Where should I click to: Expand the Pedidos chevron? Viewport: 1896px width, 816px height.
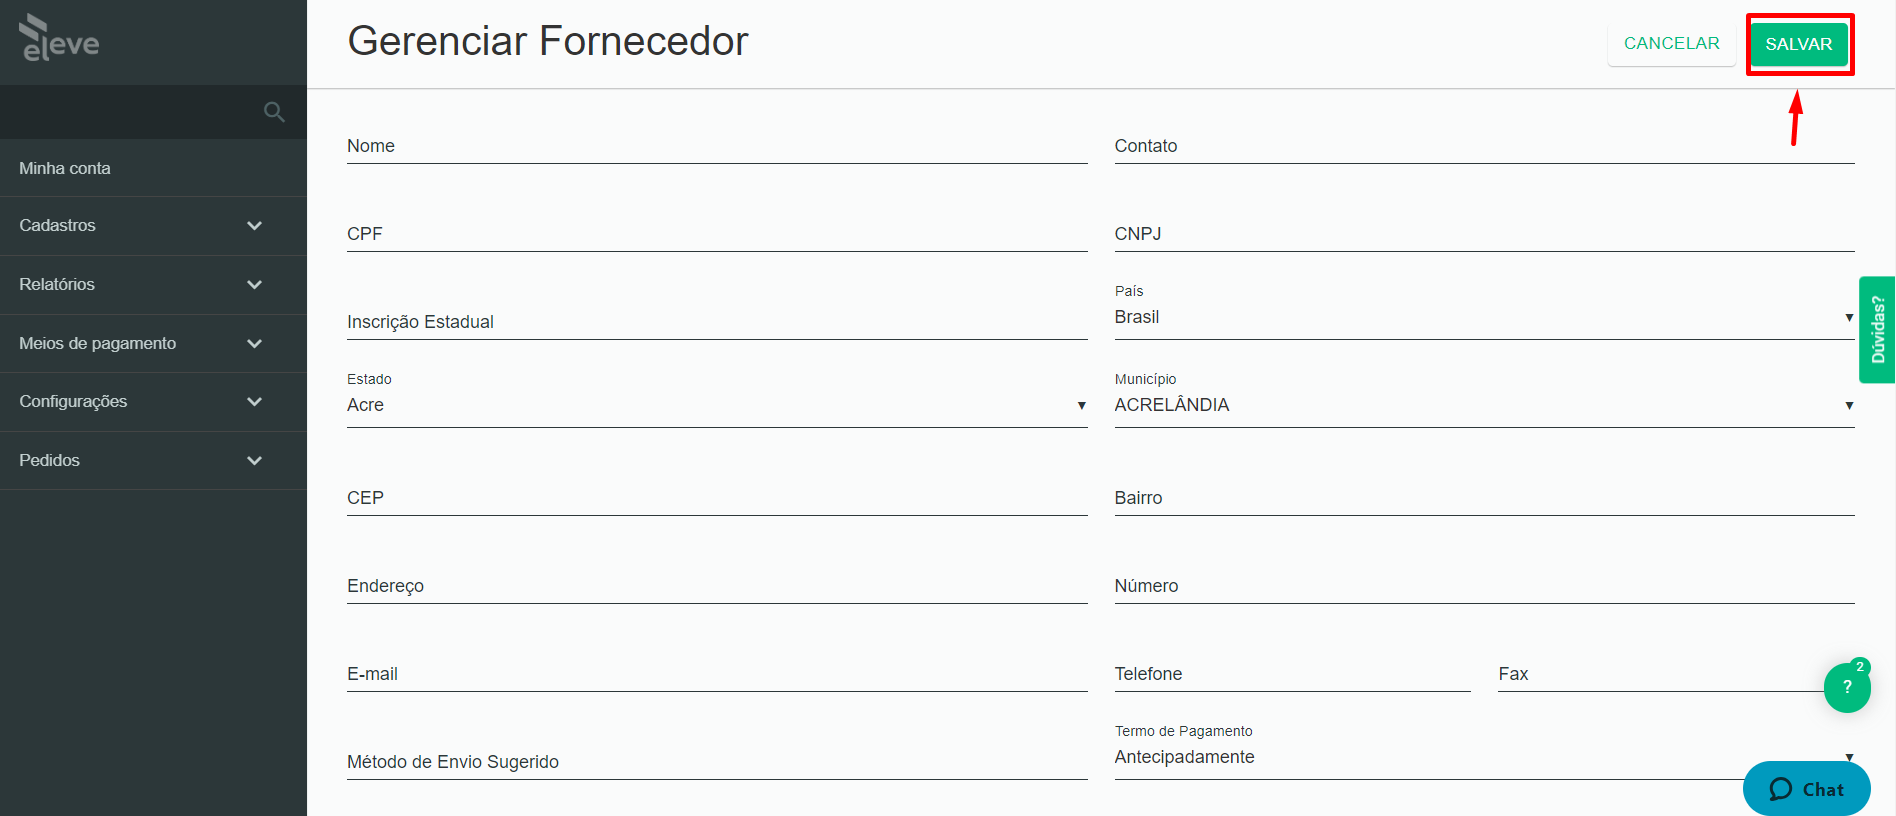pyautogui.click(x=254, y=461)
